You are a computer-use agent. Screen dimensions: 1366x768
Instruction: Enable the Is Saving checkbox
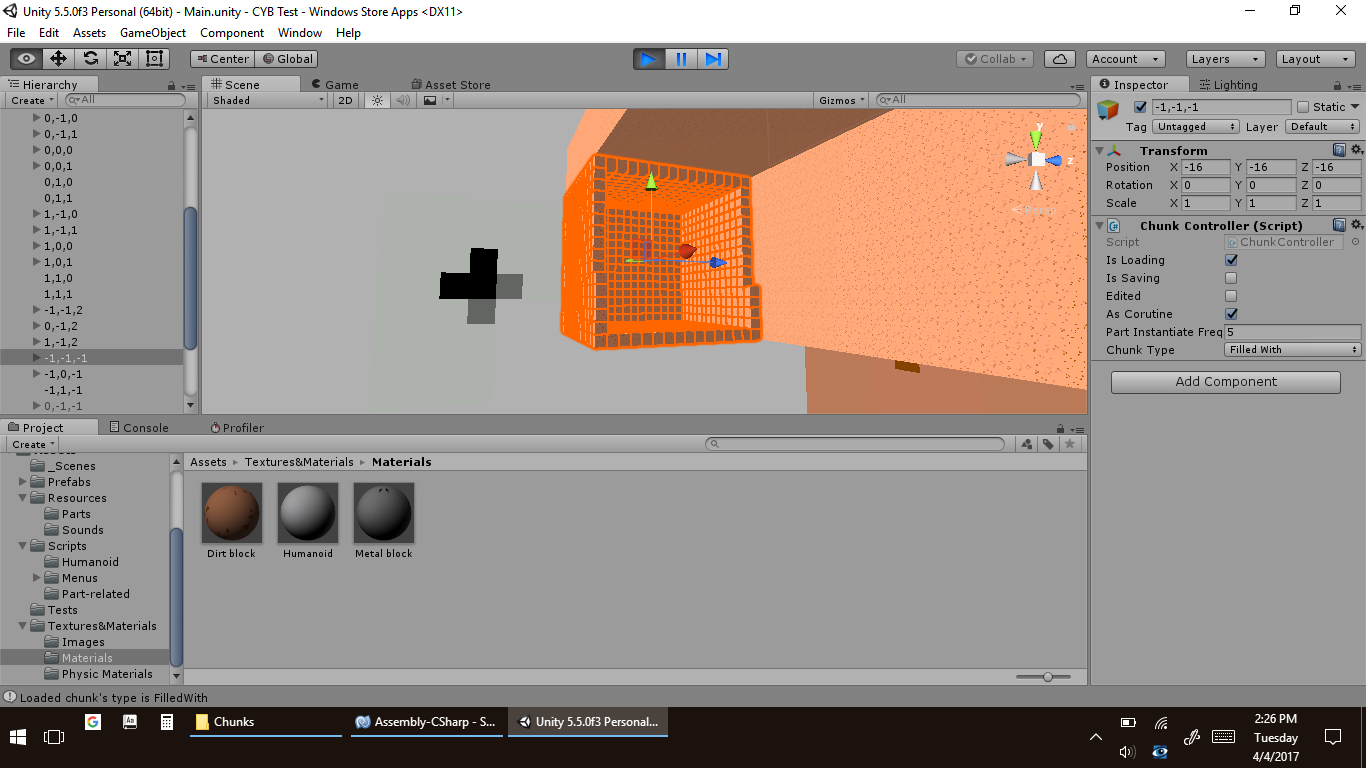tap(1231, 279)
